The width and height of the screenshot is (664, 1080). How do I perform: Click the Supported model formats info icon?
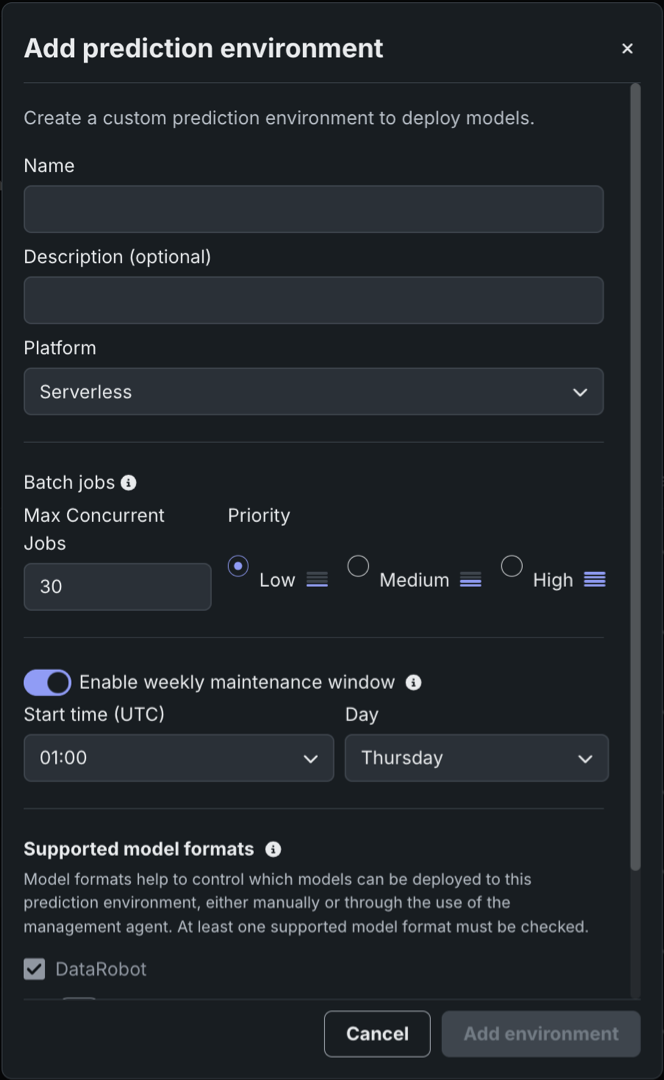tap(273, 849)
